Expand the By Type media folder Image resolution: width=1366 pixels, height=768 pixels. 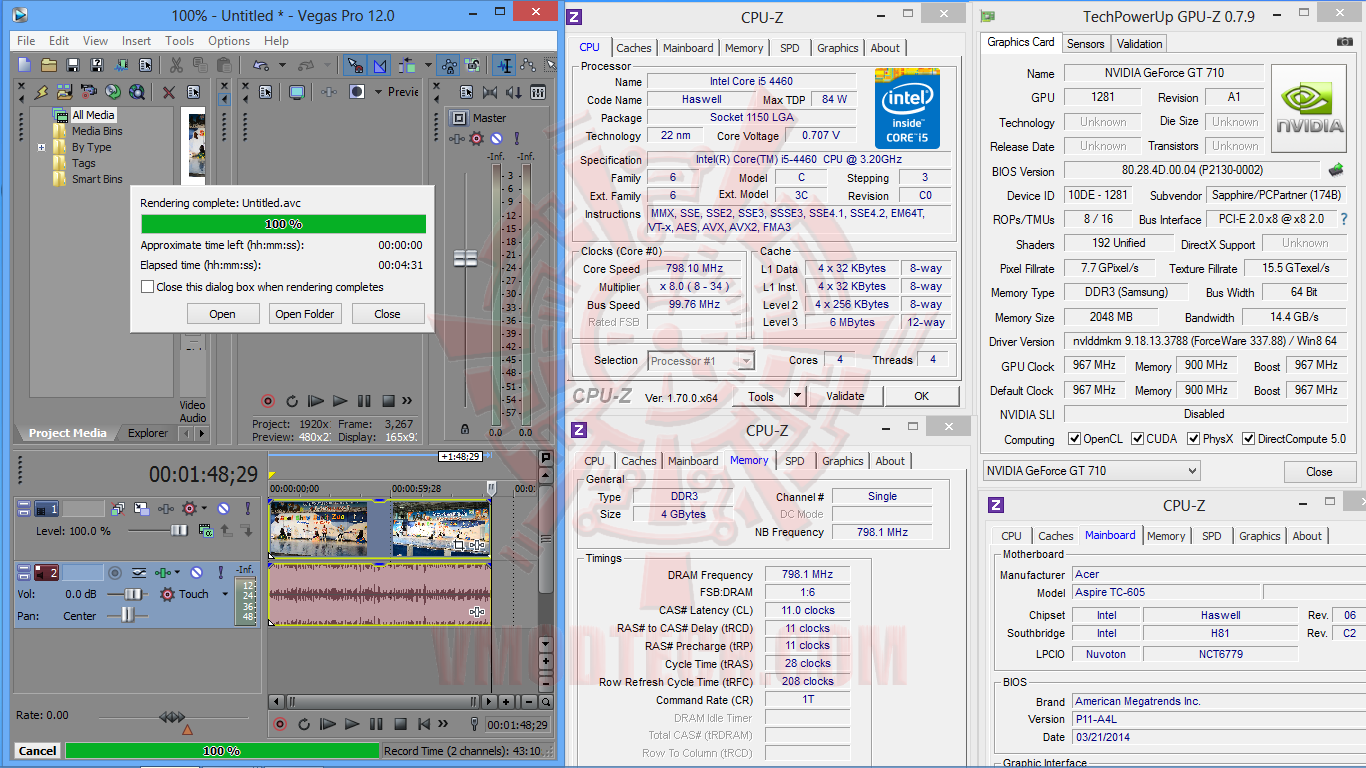(x=42, y=147)
